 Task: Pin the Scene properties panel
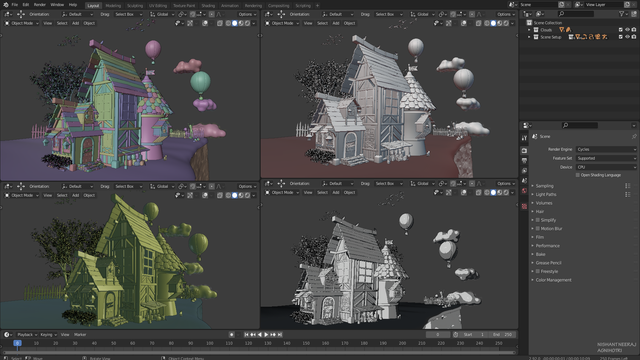tap(634, 136)
